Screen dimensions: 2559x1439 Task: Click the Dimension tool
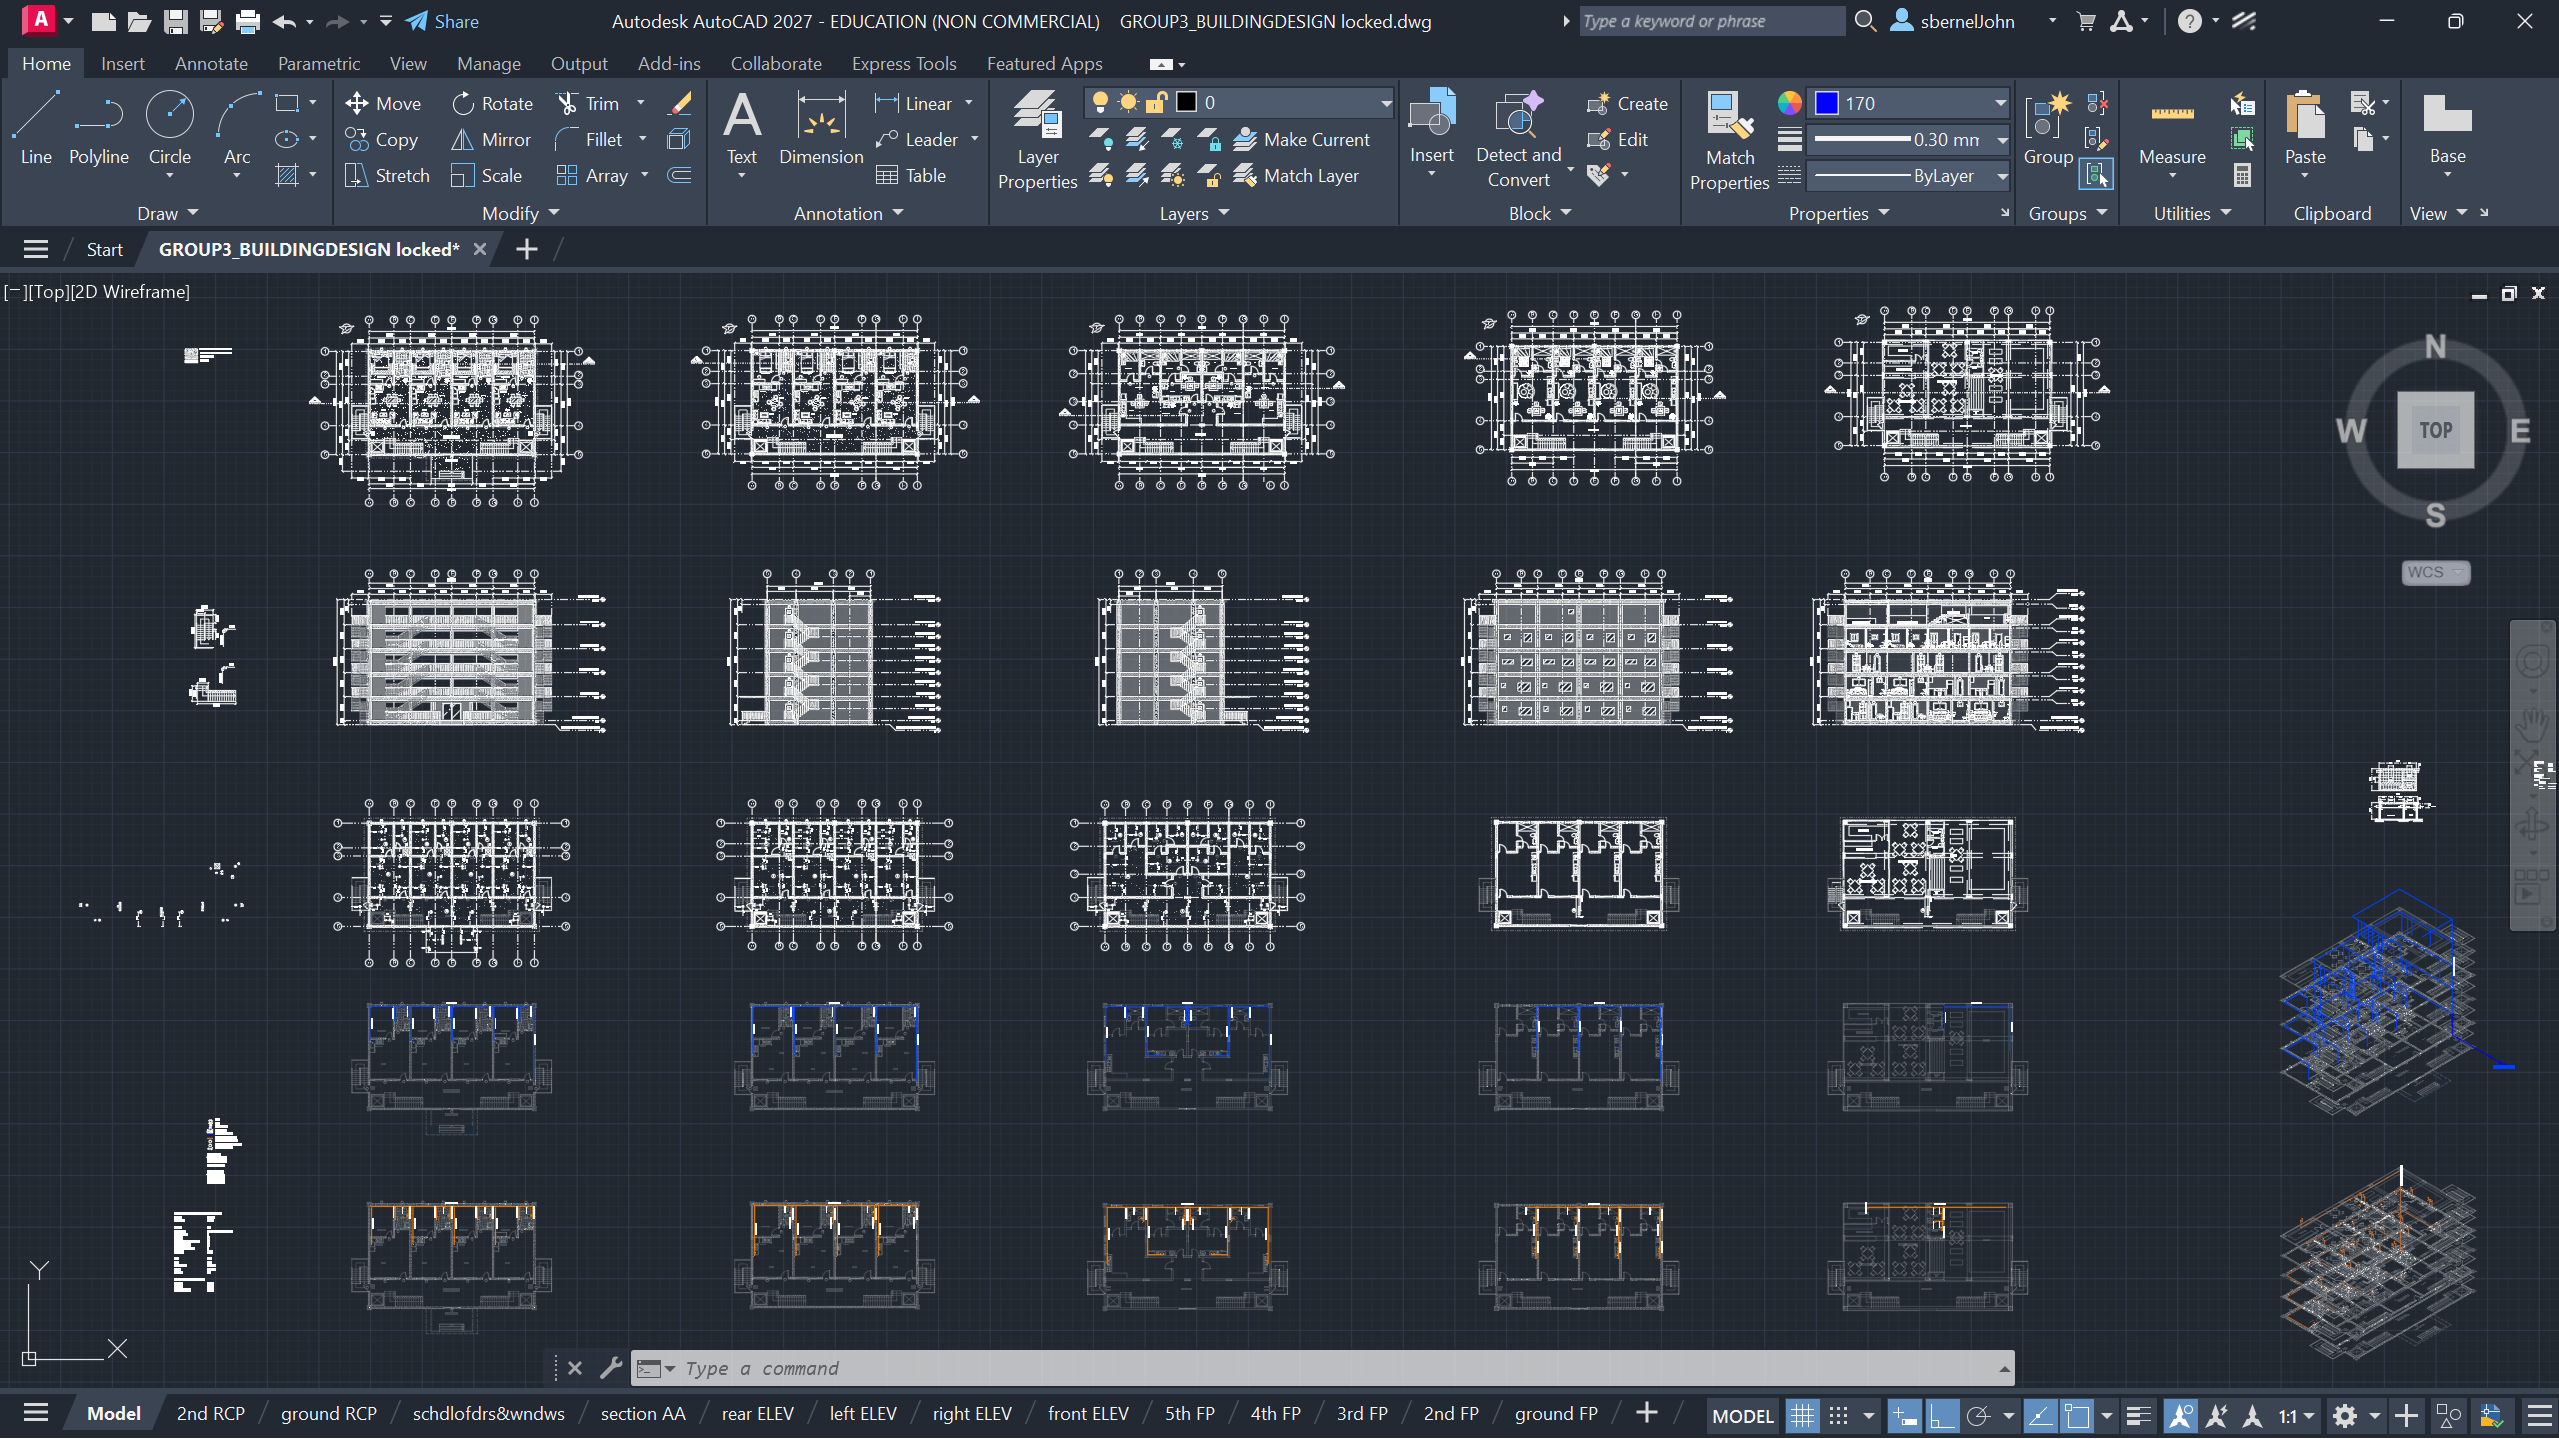(x=821, y=128)
